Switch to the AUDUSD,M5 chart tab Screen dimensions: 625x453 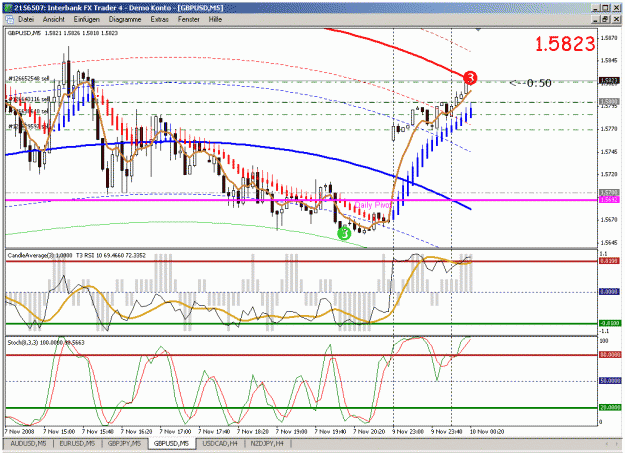28,443
